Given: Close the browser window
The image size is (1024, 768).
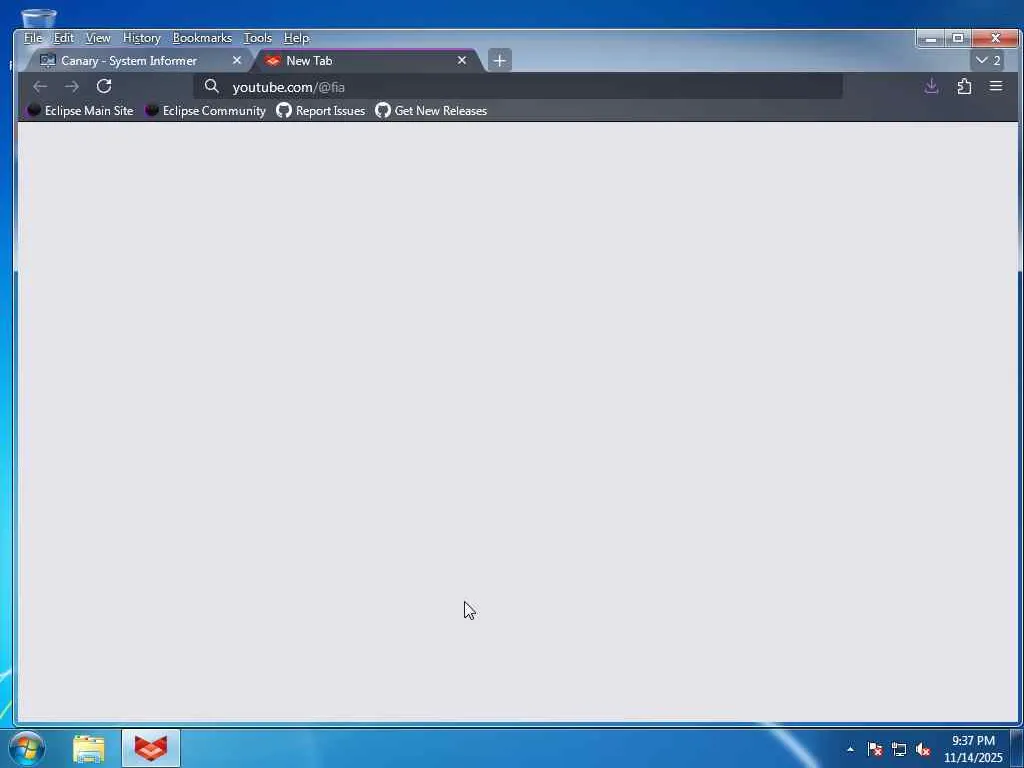Looking at the screenshot, I should tap(995, 39).
